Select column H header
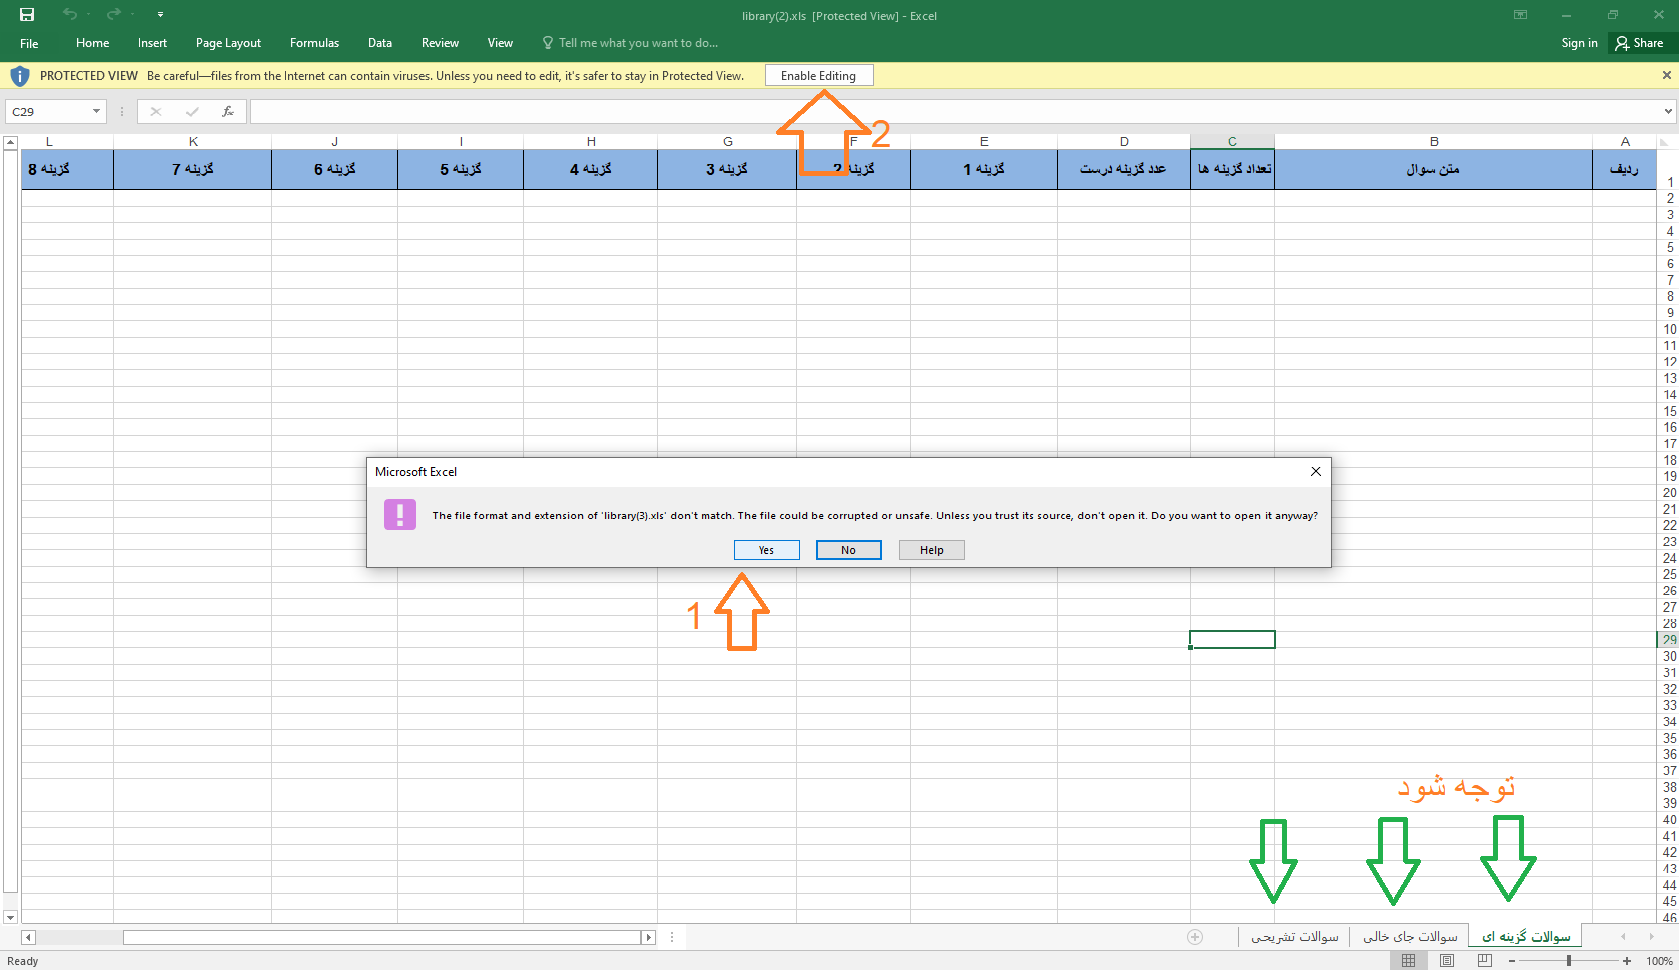The image size is (1679, 970). click(591, 142)
